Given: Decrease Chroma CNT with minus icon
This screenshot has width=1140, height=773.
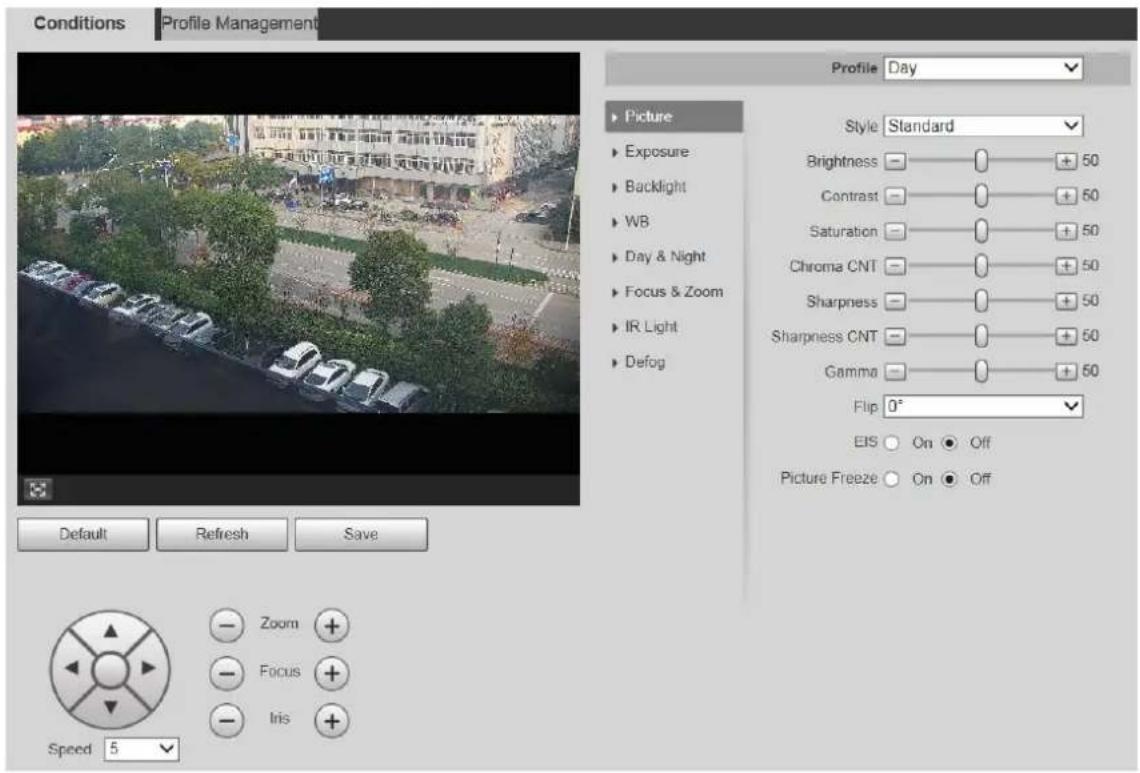Looking at the screenshot, I should pos(895,266).
